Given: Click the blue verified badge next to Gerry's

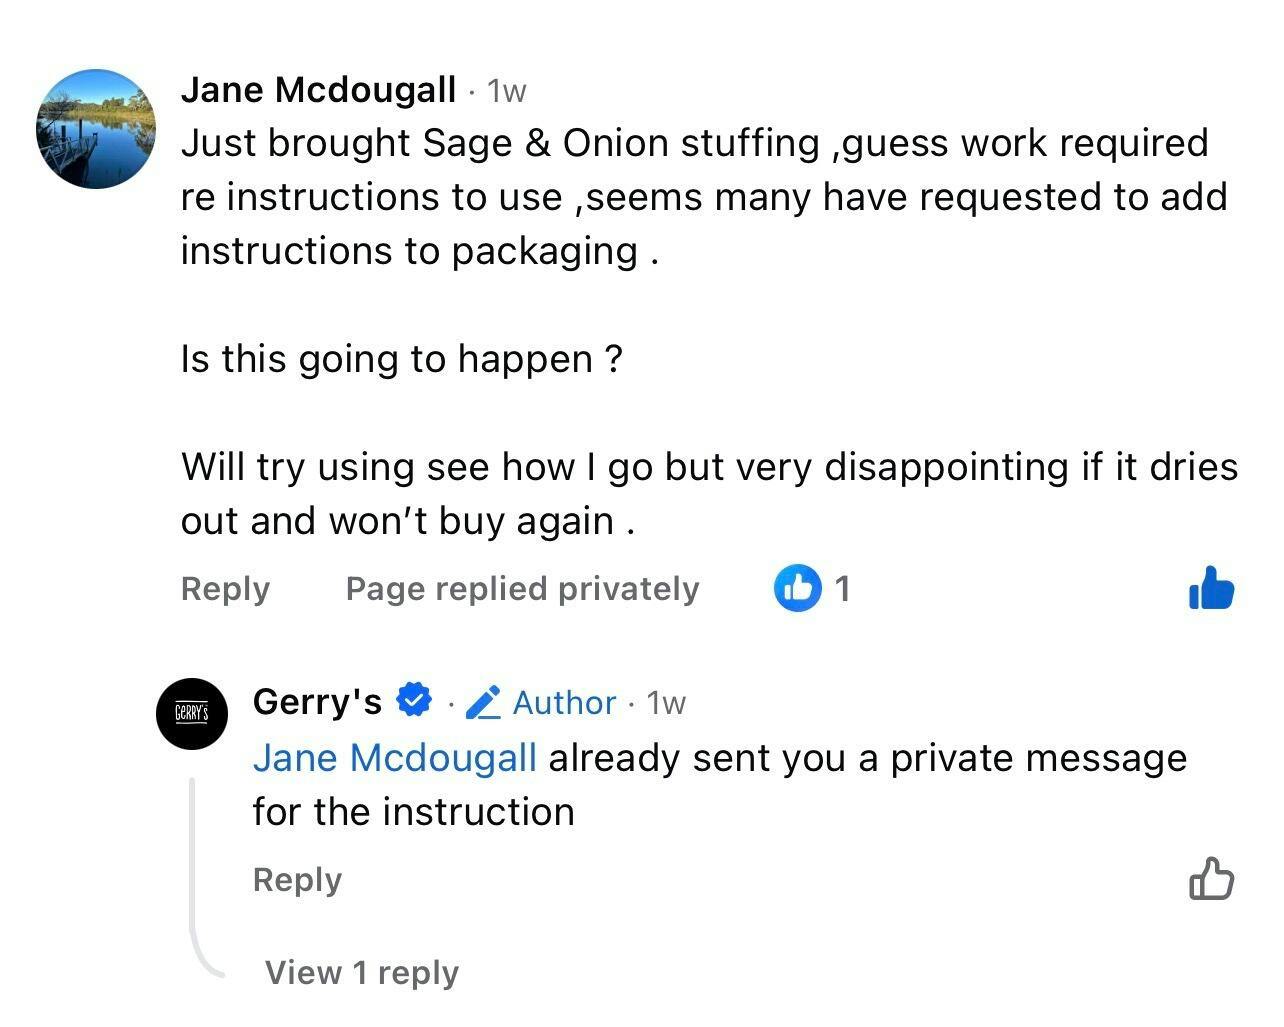Looking at the screenshot, I should [414, 700].
